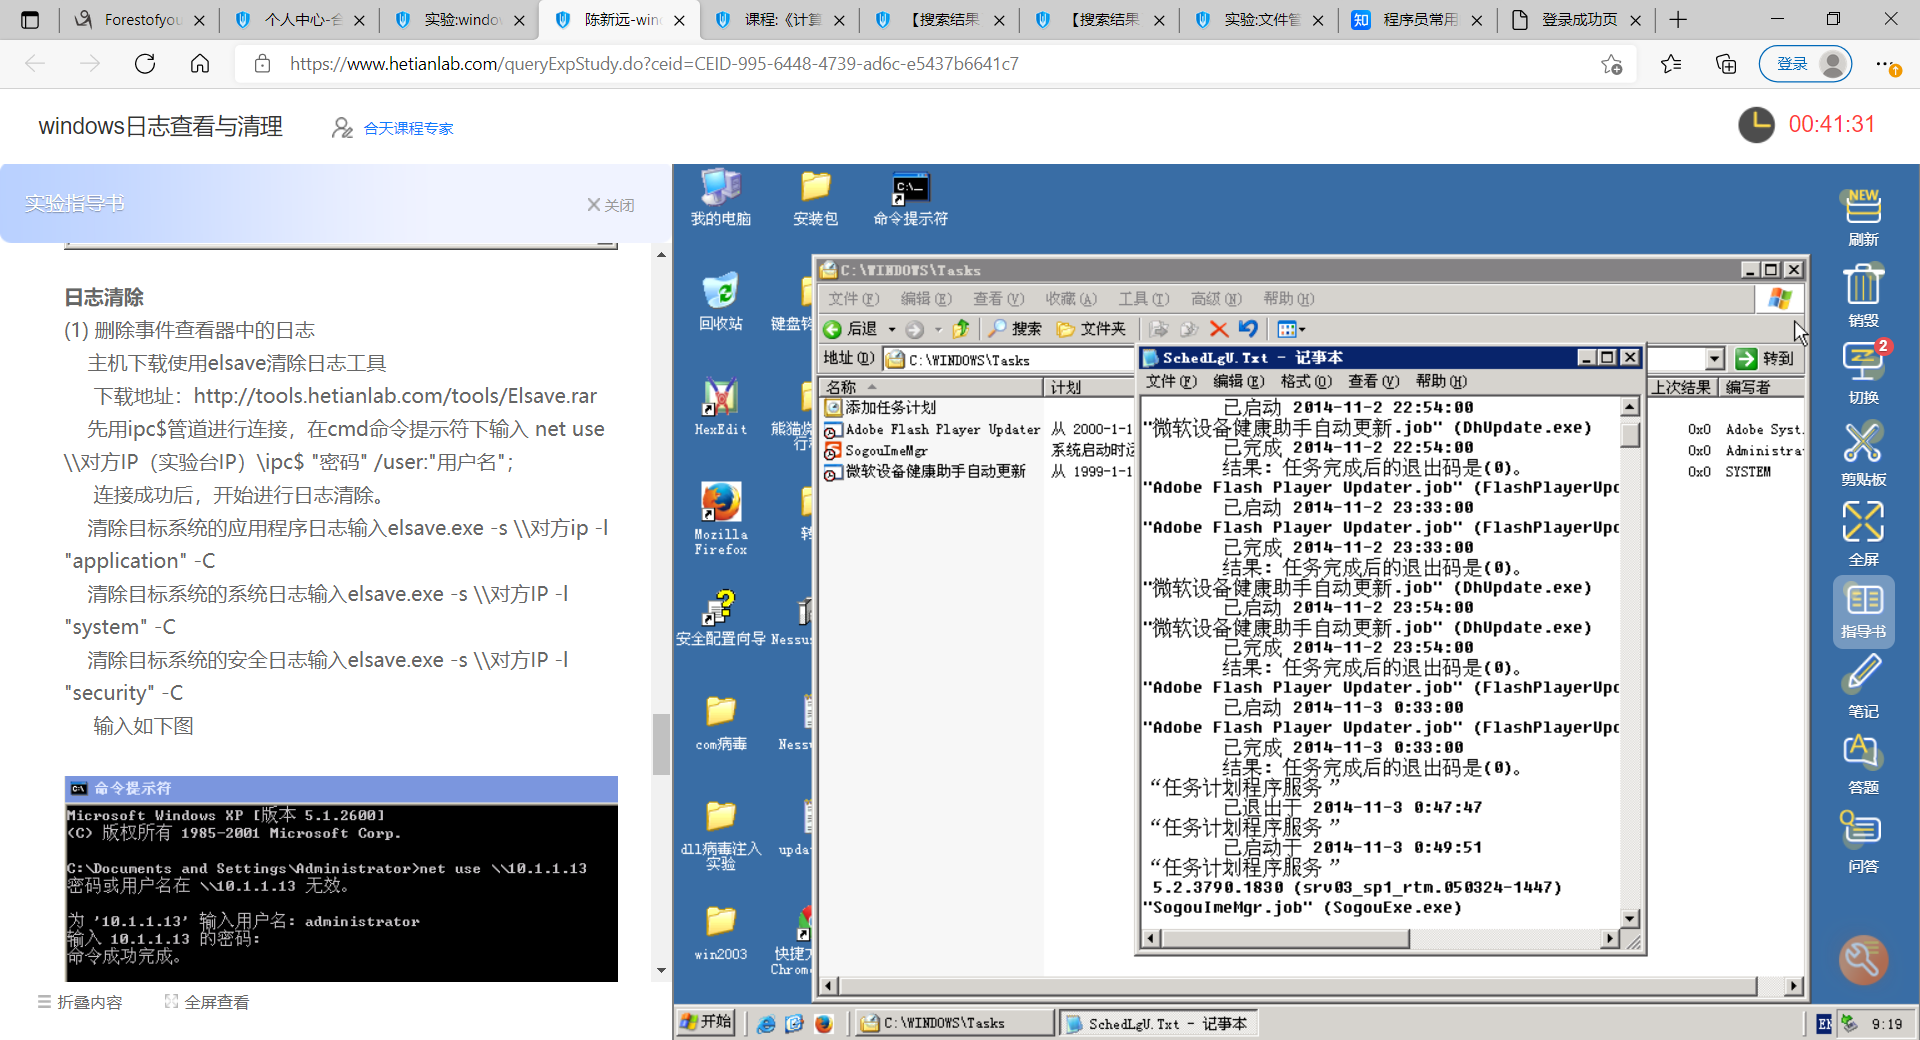Select the 回收站 recycle bin icon
The image size is (1920, 1040).
720,302
